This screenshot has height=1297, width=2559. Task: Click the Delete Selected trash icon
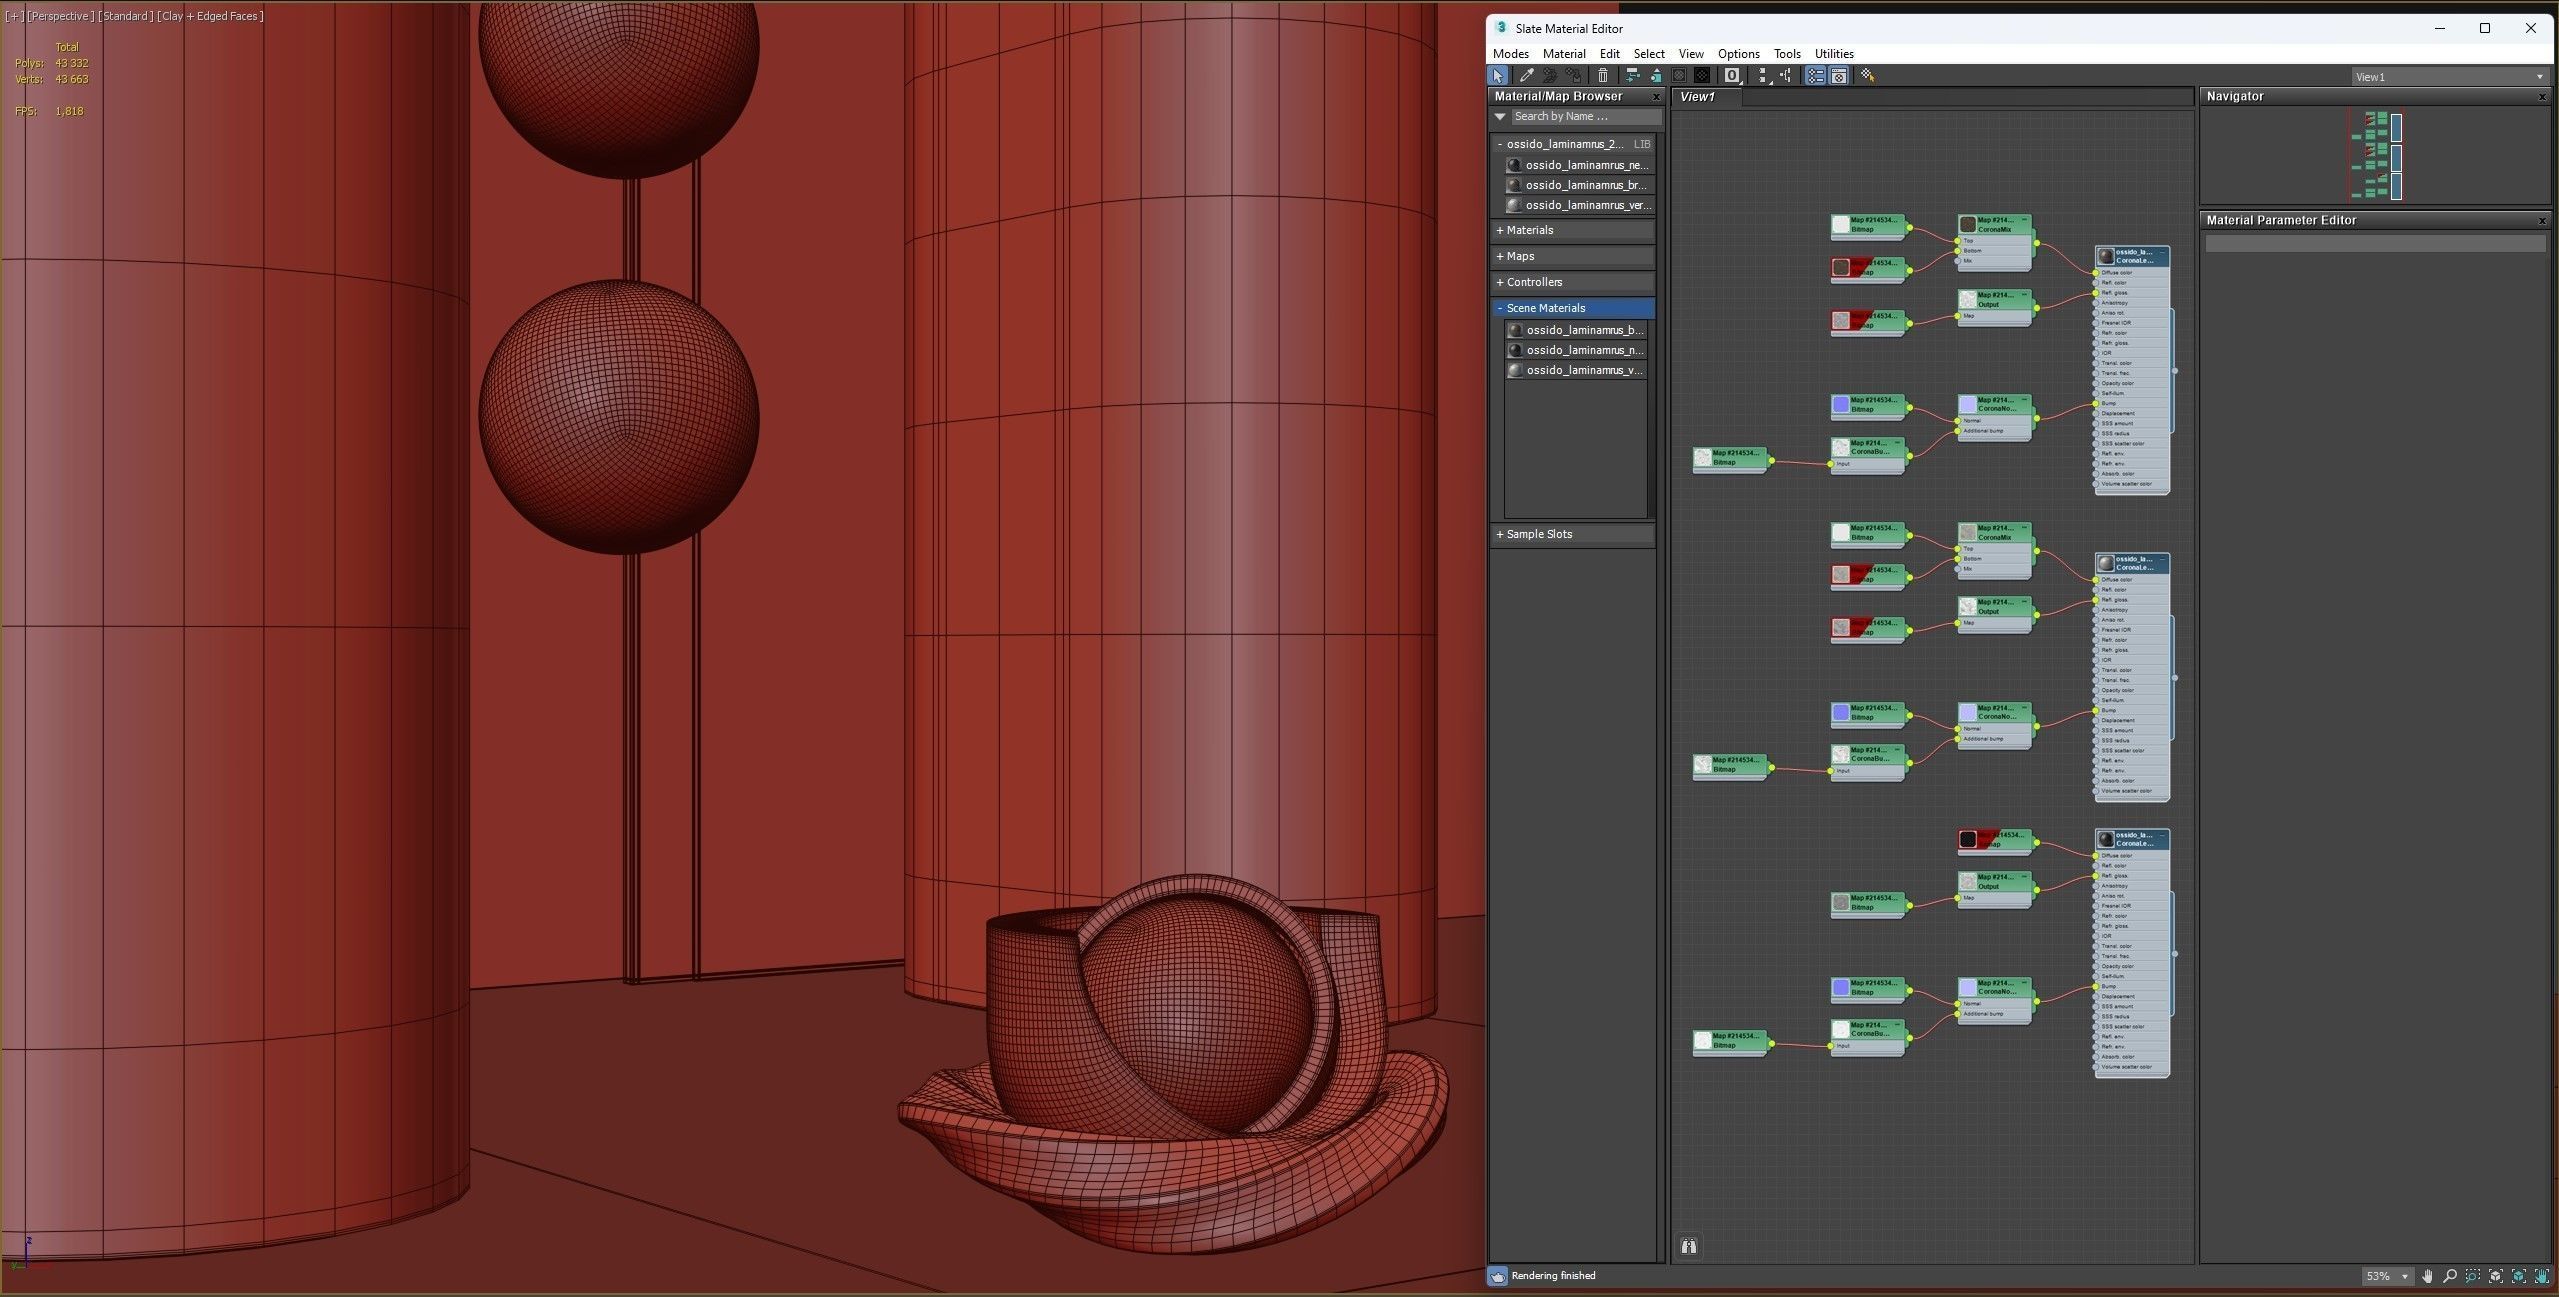click(x=1603, y=76)
